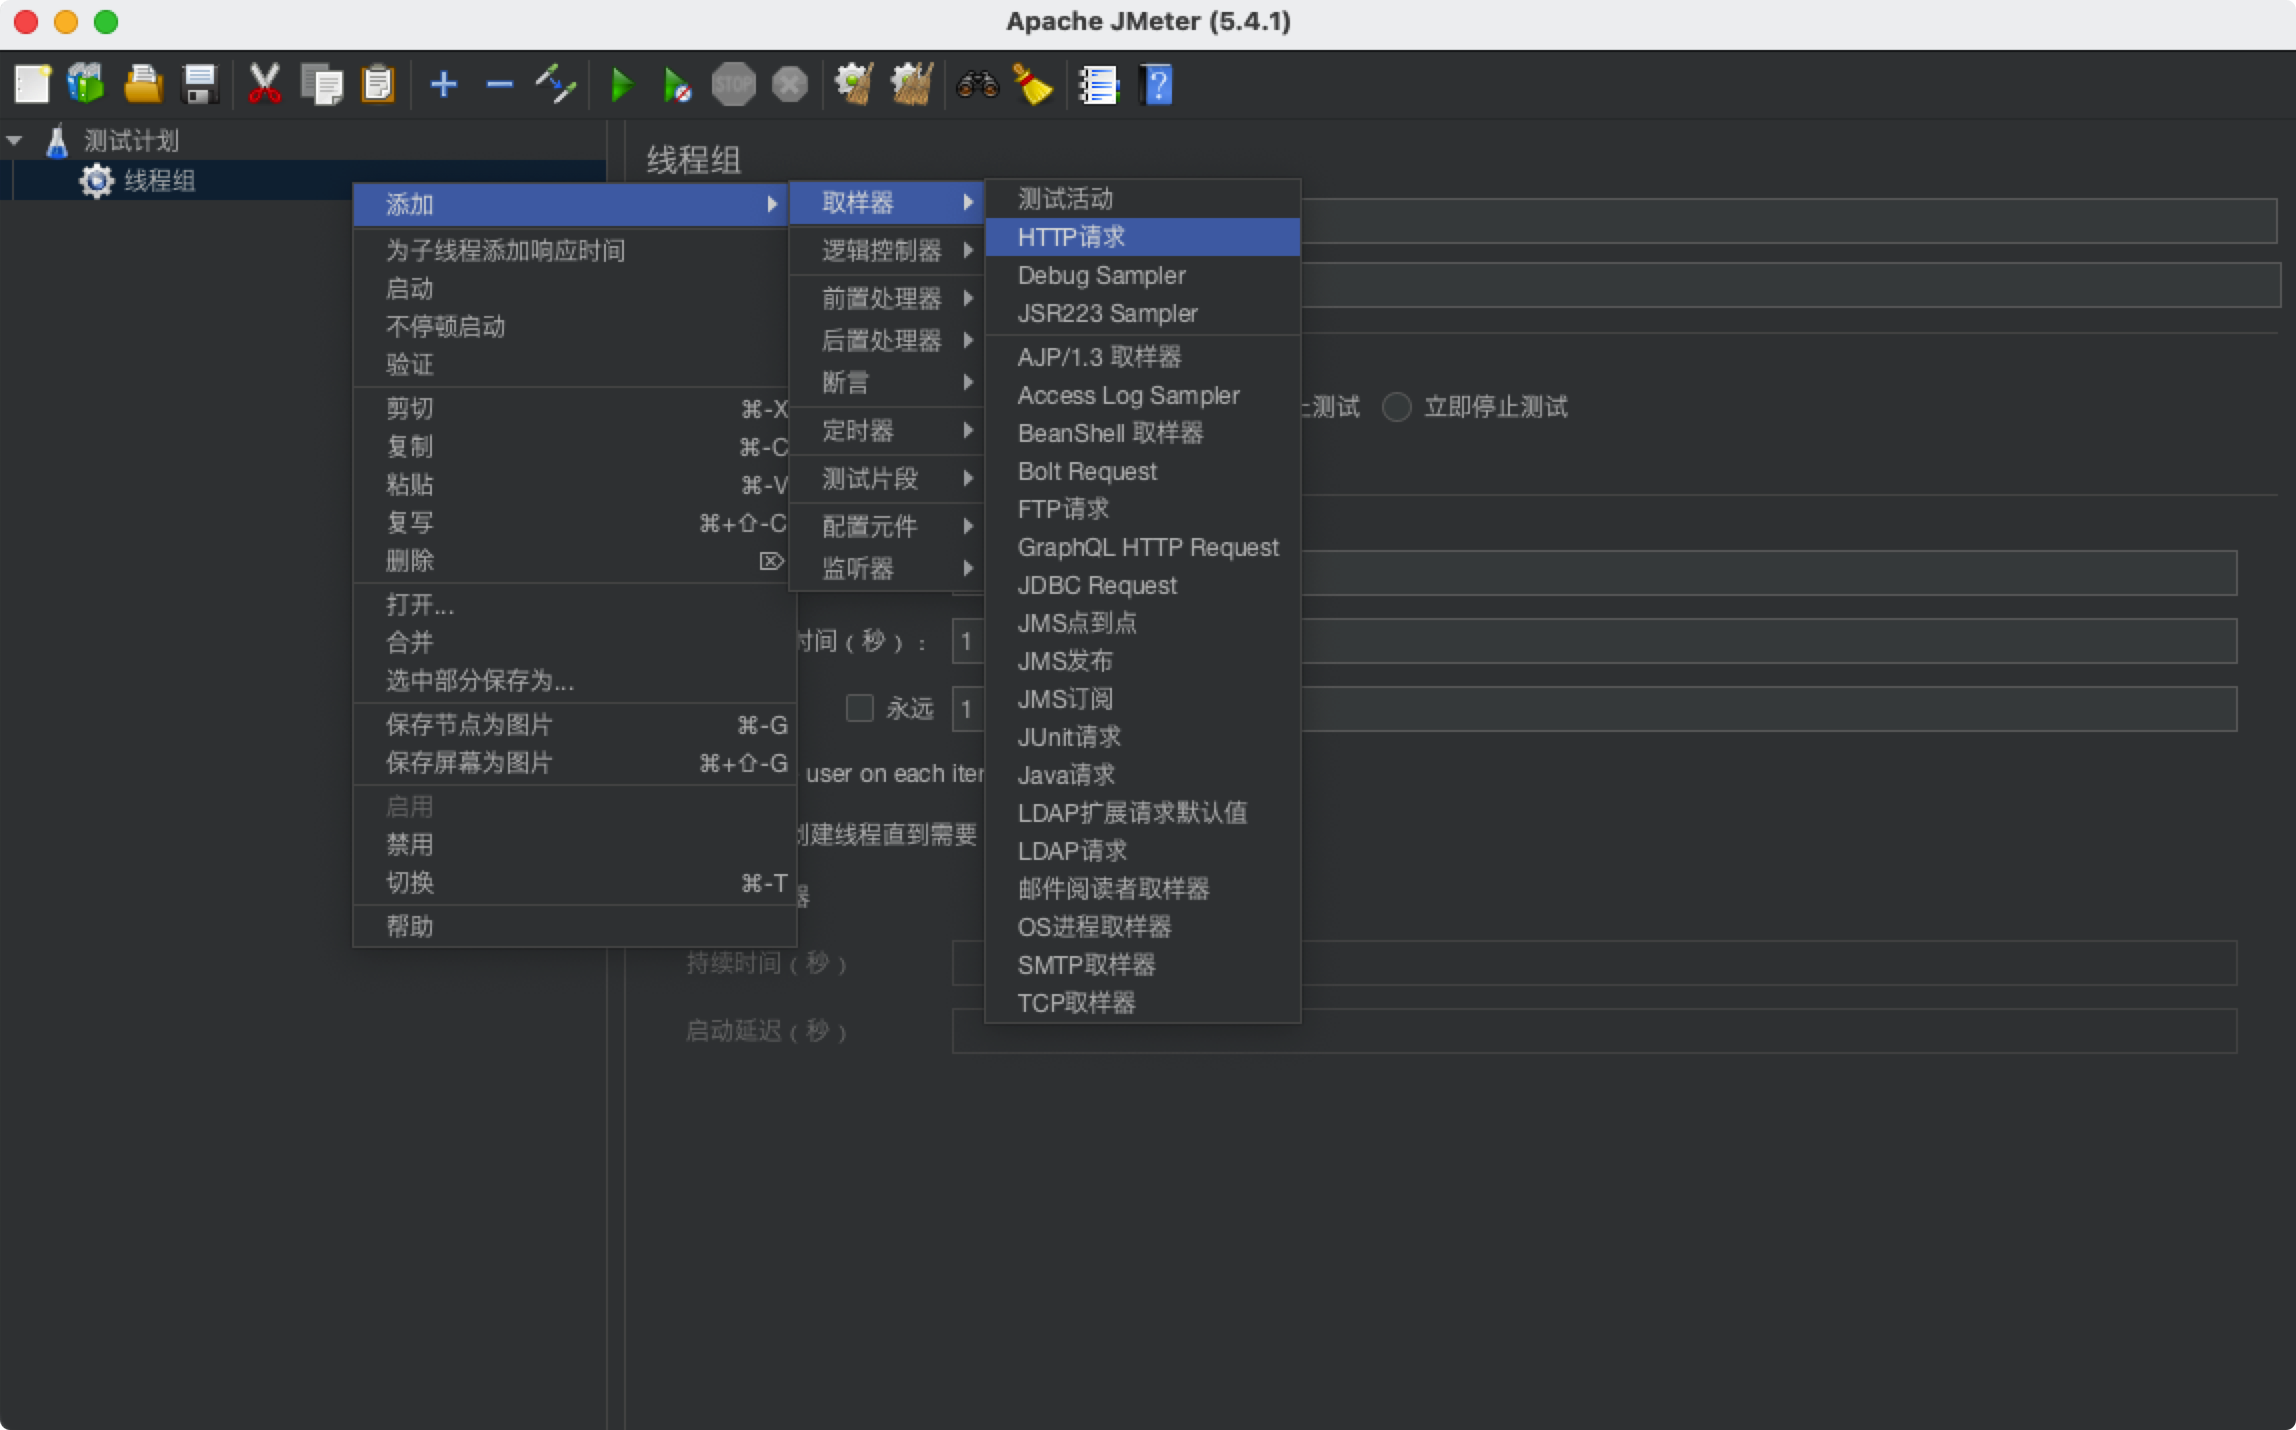
Task: Click 复制 in context menu
Action: coord(573,447)
